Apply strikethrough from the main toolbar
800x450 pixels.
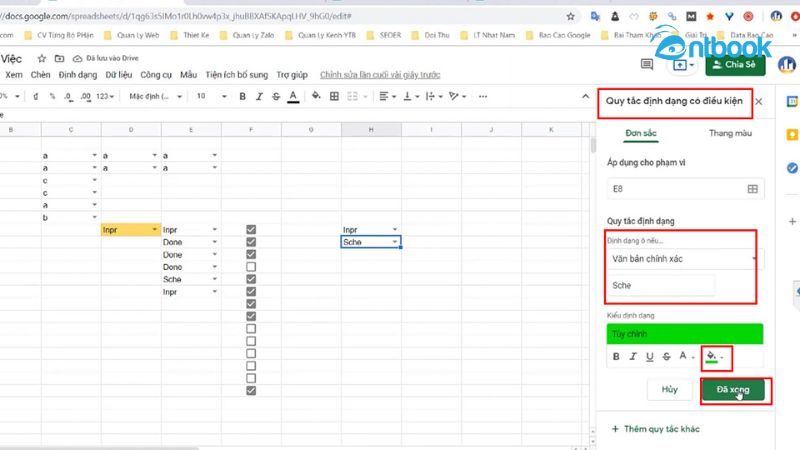pyautogui.click(x=276, y=96)
